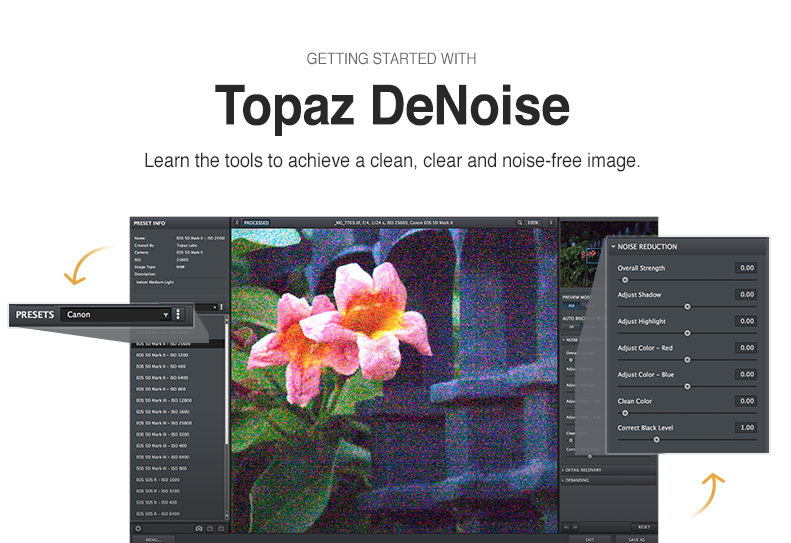Click the preset settings gear icon
791x543 pixels.
click(138, 528)
